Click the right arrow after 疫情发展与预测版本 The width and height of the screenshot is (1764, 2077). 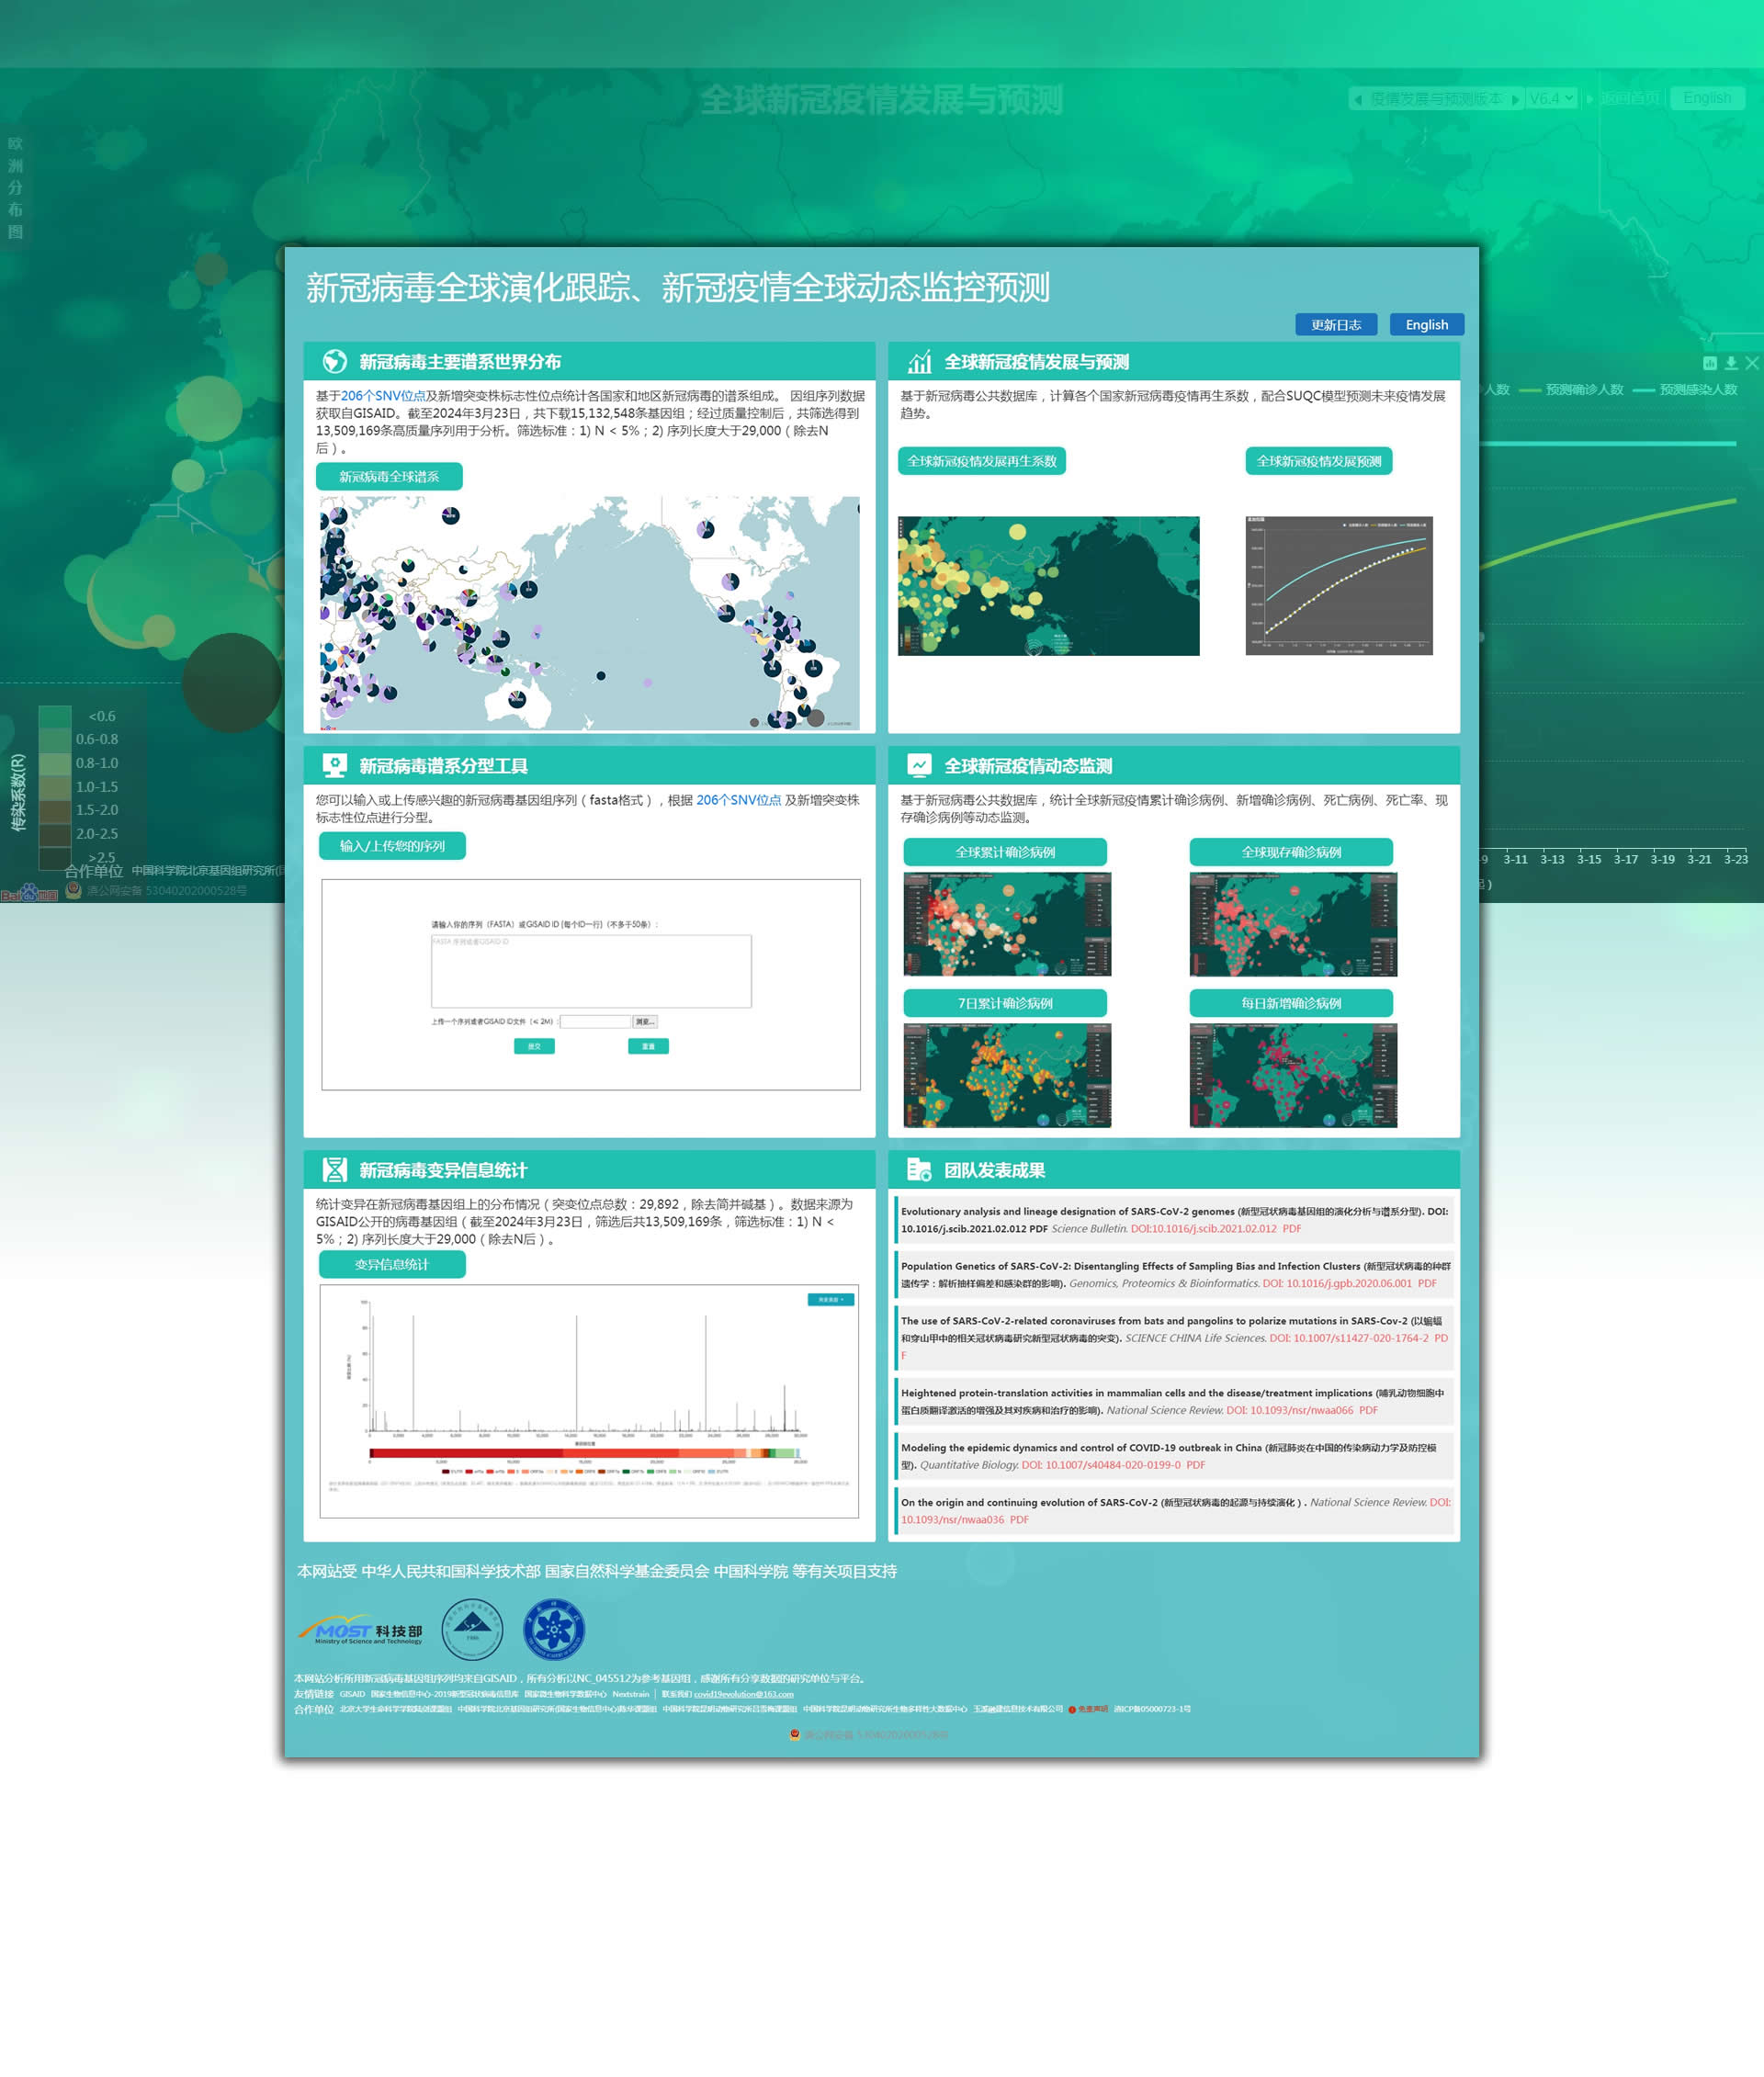pyautogui.click(x=1516, y=99)
